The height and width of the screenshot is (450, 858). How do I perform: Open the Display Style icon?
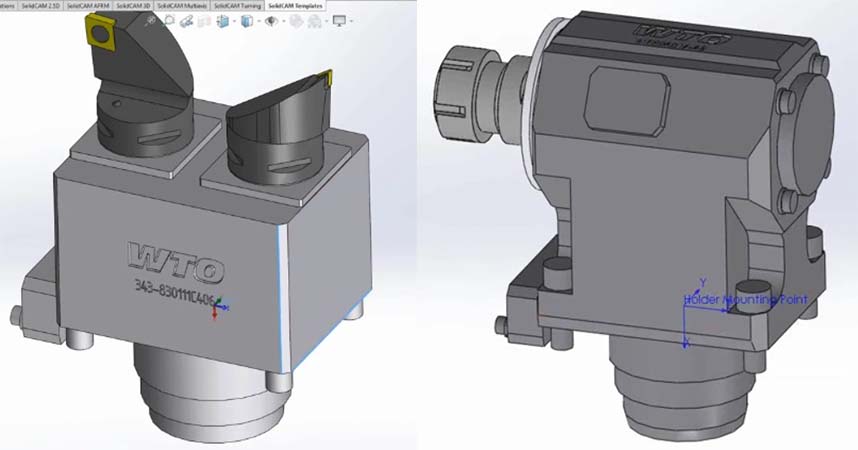247,21
